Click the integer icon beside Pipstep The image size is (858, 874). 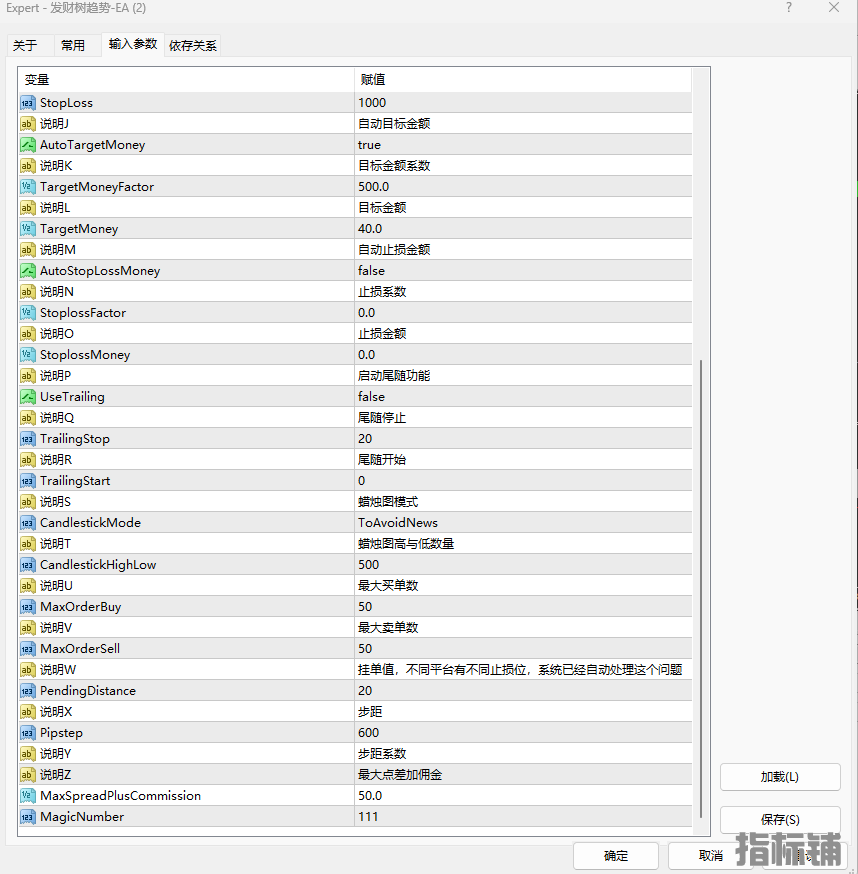28,733
